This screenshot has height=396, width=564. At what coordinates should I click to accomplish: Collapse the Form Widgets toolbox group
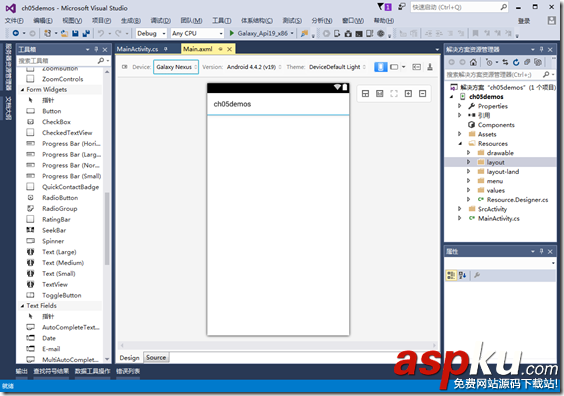pyautogui.click(x=22, y=90)
